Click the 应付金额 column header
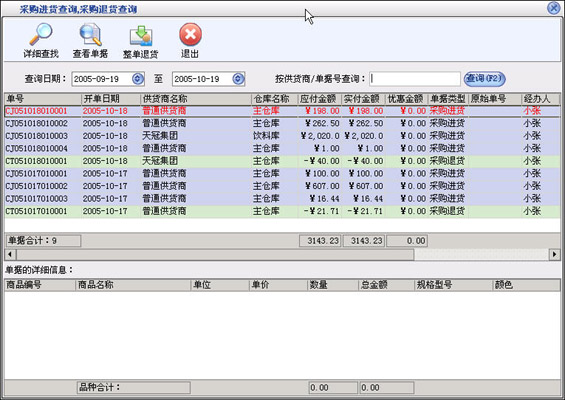Screen dimensions: 565x400 click(x=320, y=99)
